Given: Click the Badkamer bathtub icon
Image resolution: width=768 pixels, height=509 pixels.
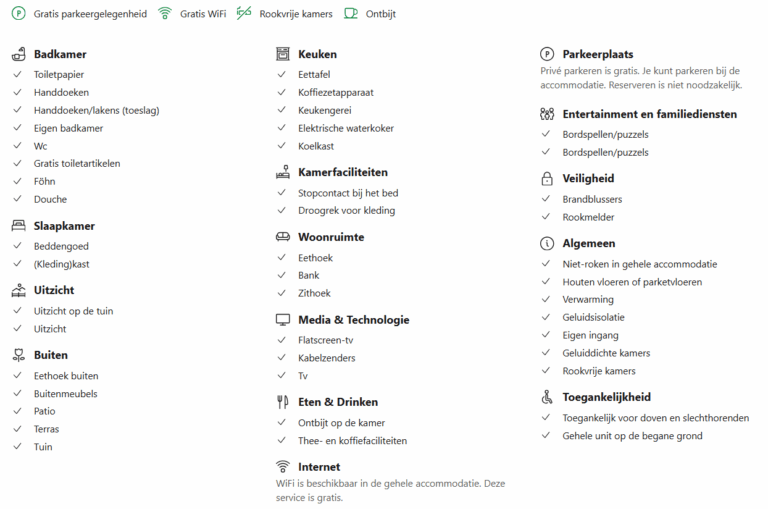Looking at the screenshot, I should click(x=18, y=54).
